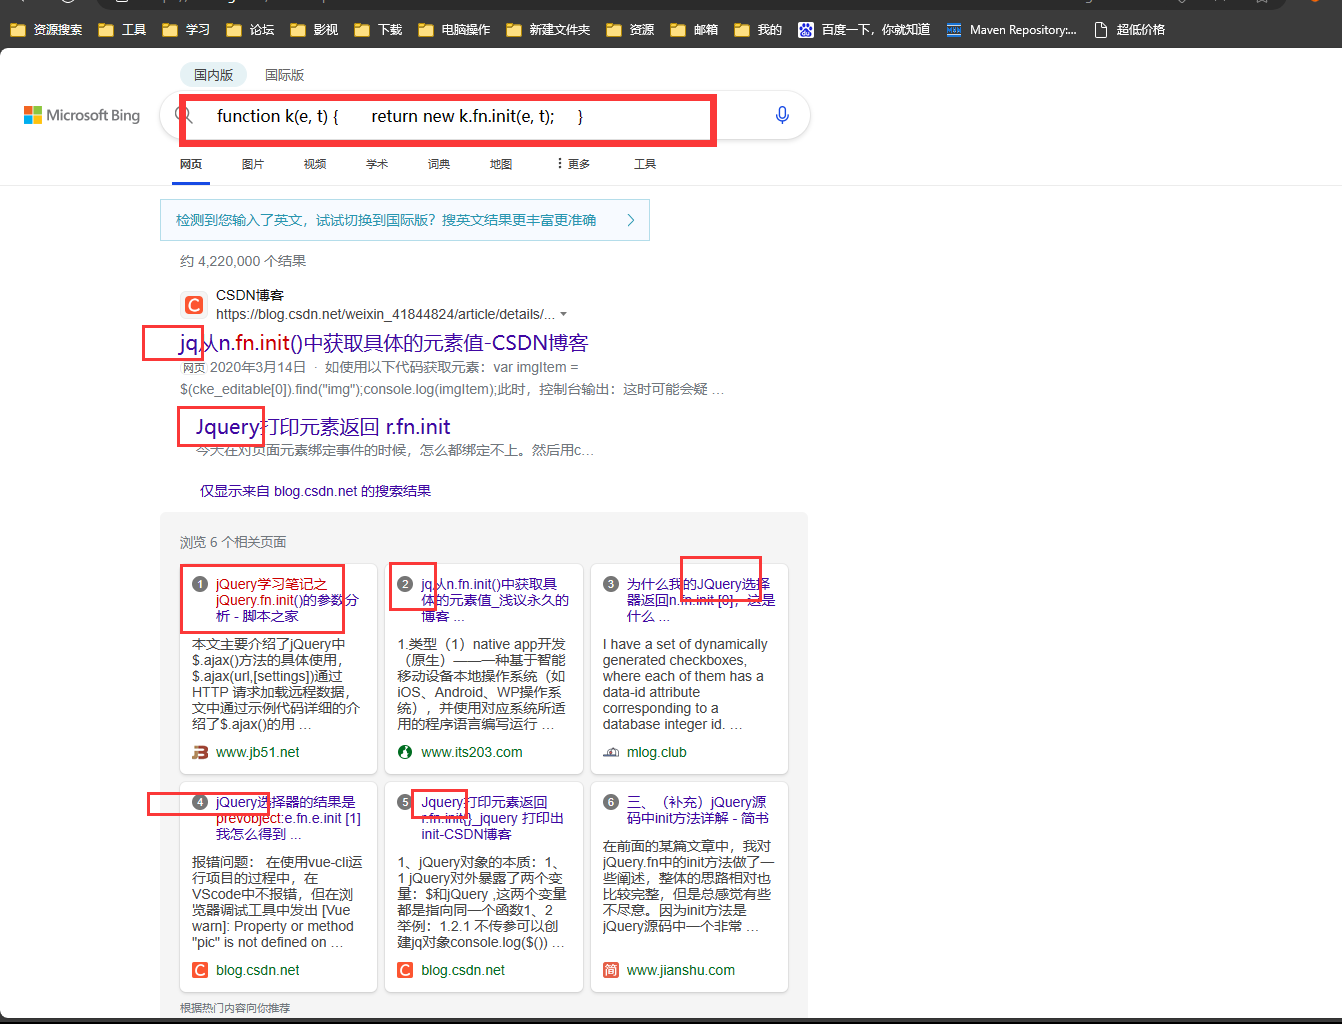Click the '约 4,220,000 个结果' result count
The image size is (1342, 1024).
(x=243, y=261)
